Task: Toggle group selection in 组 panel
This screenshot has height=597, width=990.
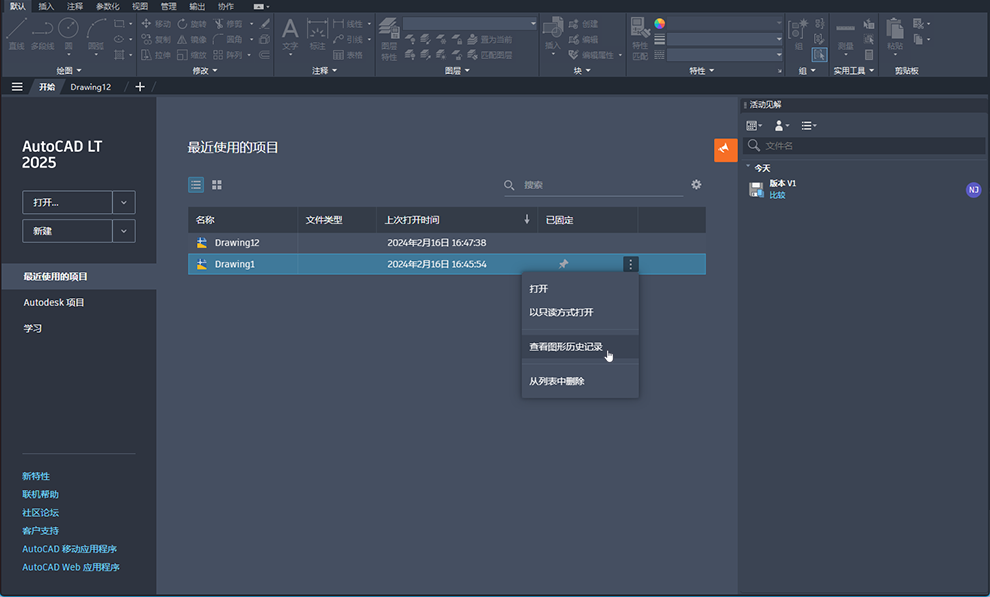Action: pos(819,55)
